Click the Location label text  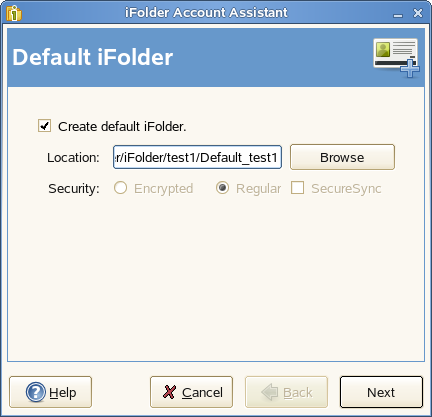tap(73, 157)
